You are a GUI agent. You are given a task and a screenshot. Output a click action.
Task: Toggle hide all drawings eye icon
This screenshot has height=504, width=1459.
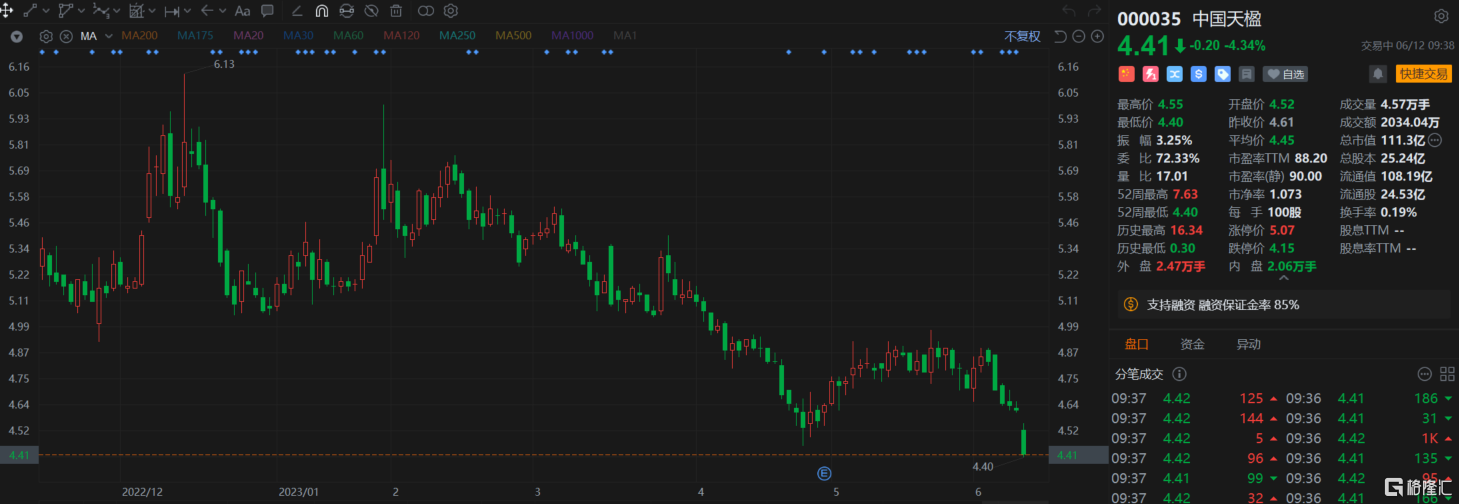tap(371, 11)
